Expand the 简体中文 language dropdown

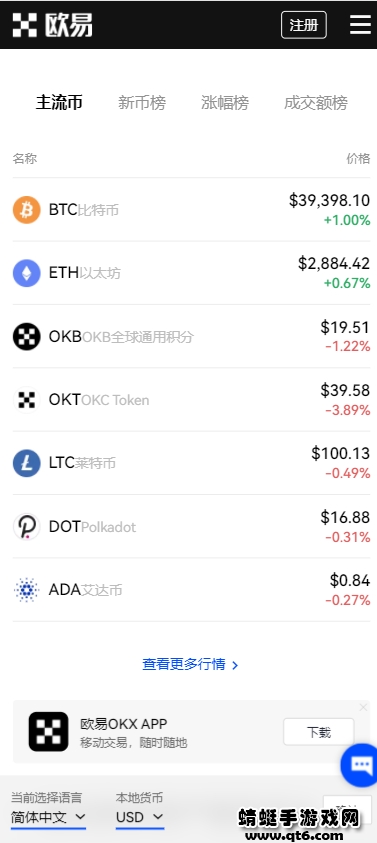click(x=48, y=818)
